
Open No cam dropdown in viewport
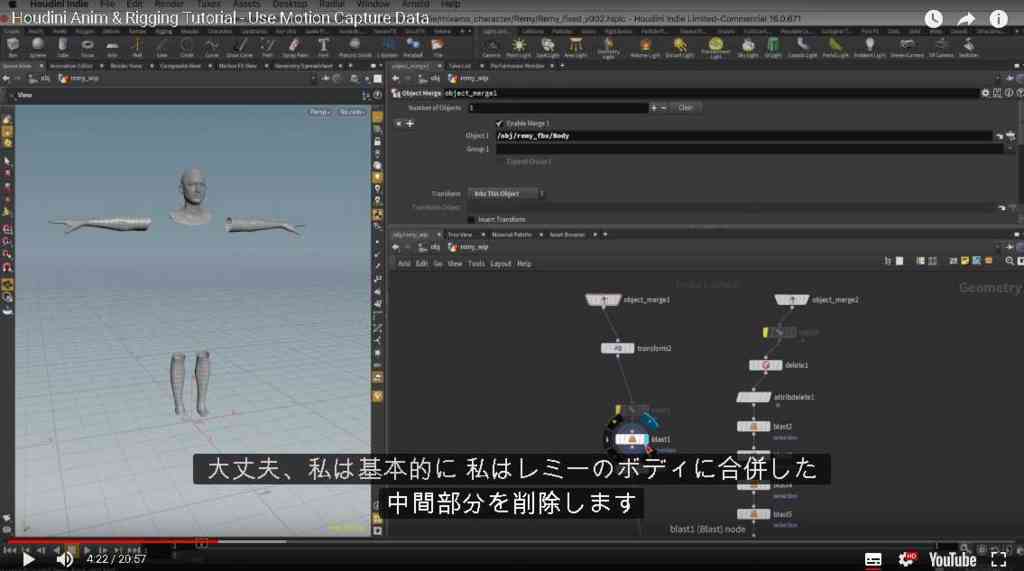[x=351, y=112]
